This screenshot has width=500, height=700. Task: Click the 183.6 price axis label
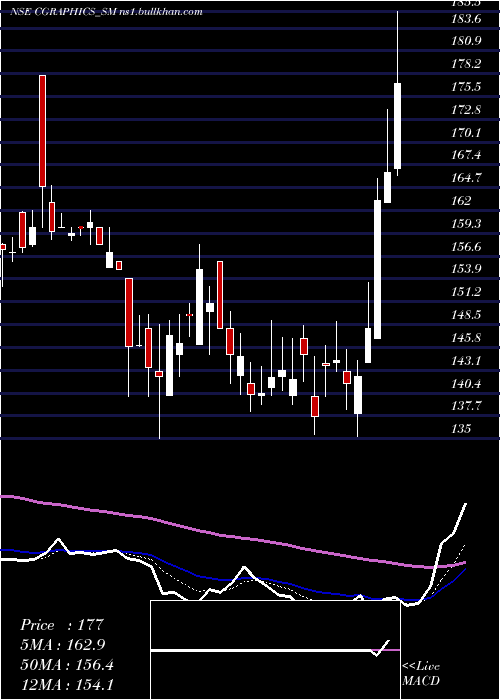coord(465,19)
